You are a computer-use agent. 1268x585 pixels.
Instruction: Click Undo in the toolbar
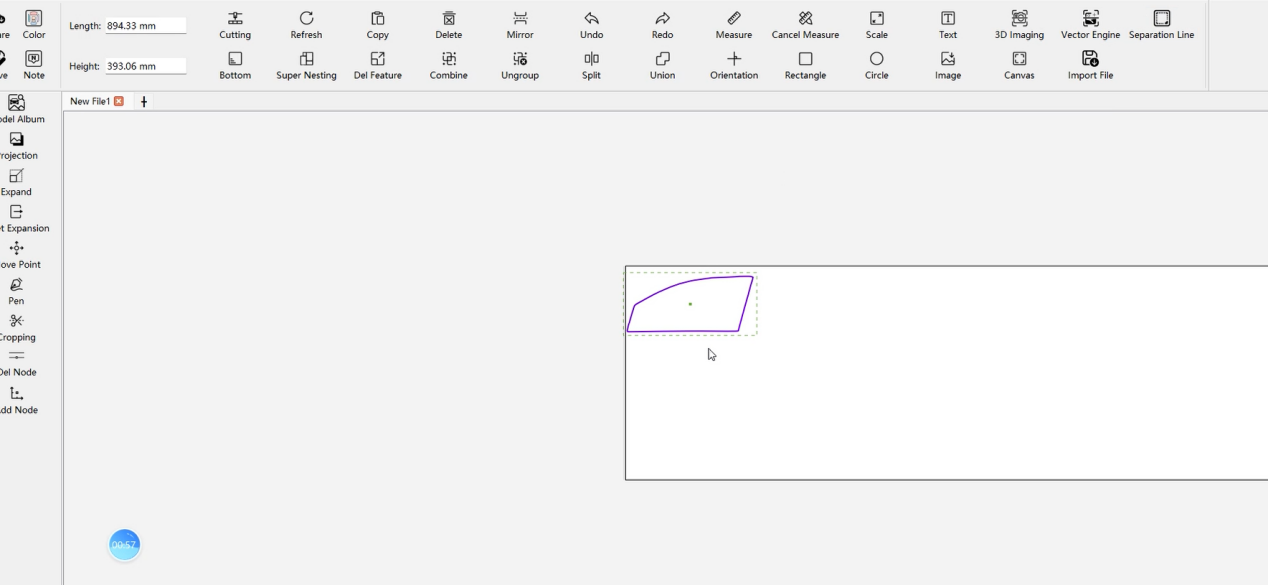coord(591,24)
